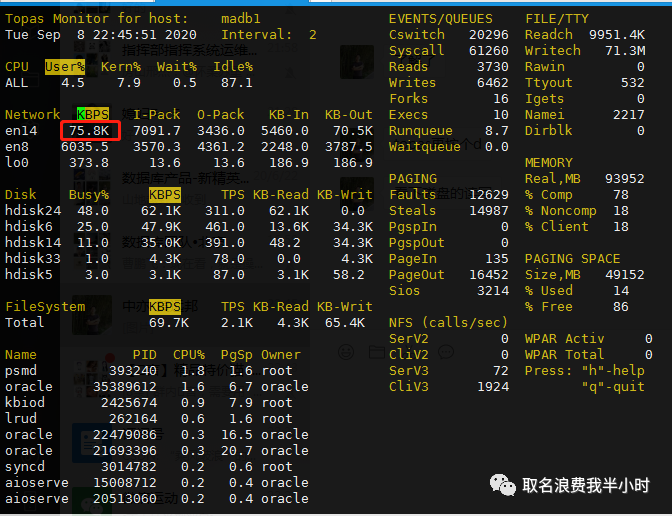Screen dimensions: 672x516
Task: Click the 'EVENTS/QUEUES' section heading
Action: [x=441, y=19]
